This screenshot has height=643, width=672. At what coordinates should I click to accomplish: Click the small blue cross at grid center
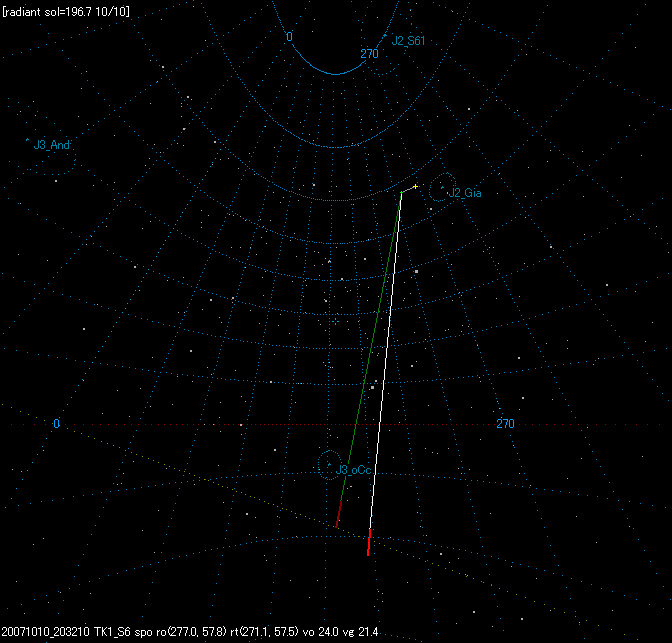pos(335,321)
